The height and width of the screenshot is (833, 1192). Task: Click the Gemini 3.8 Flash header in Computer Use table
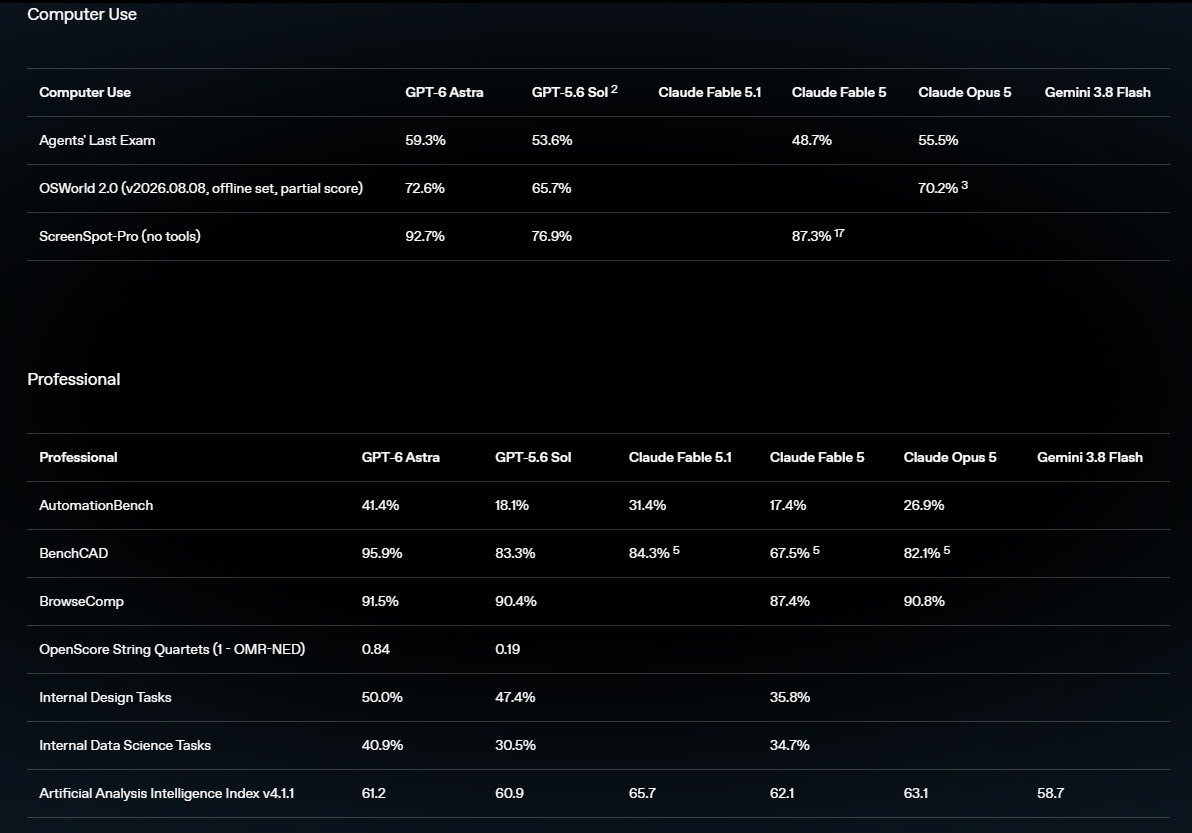click(1098, 93)
